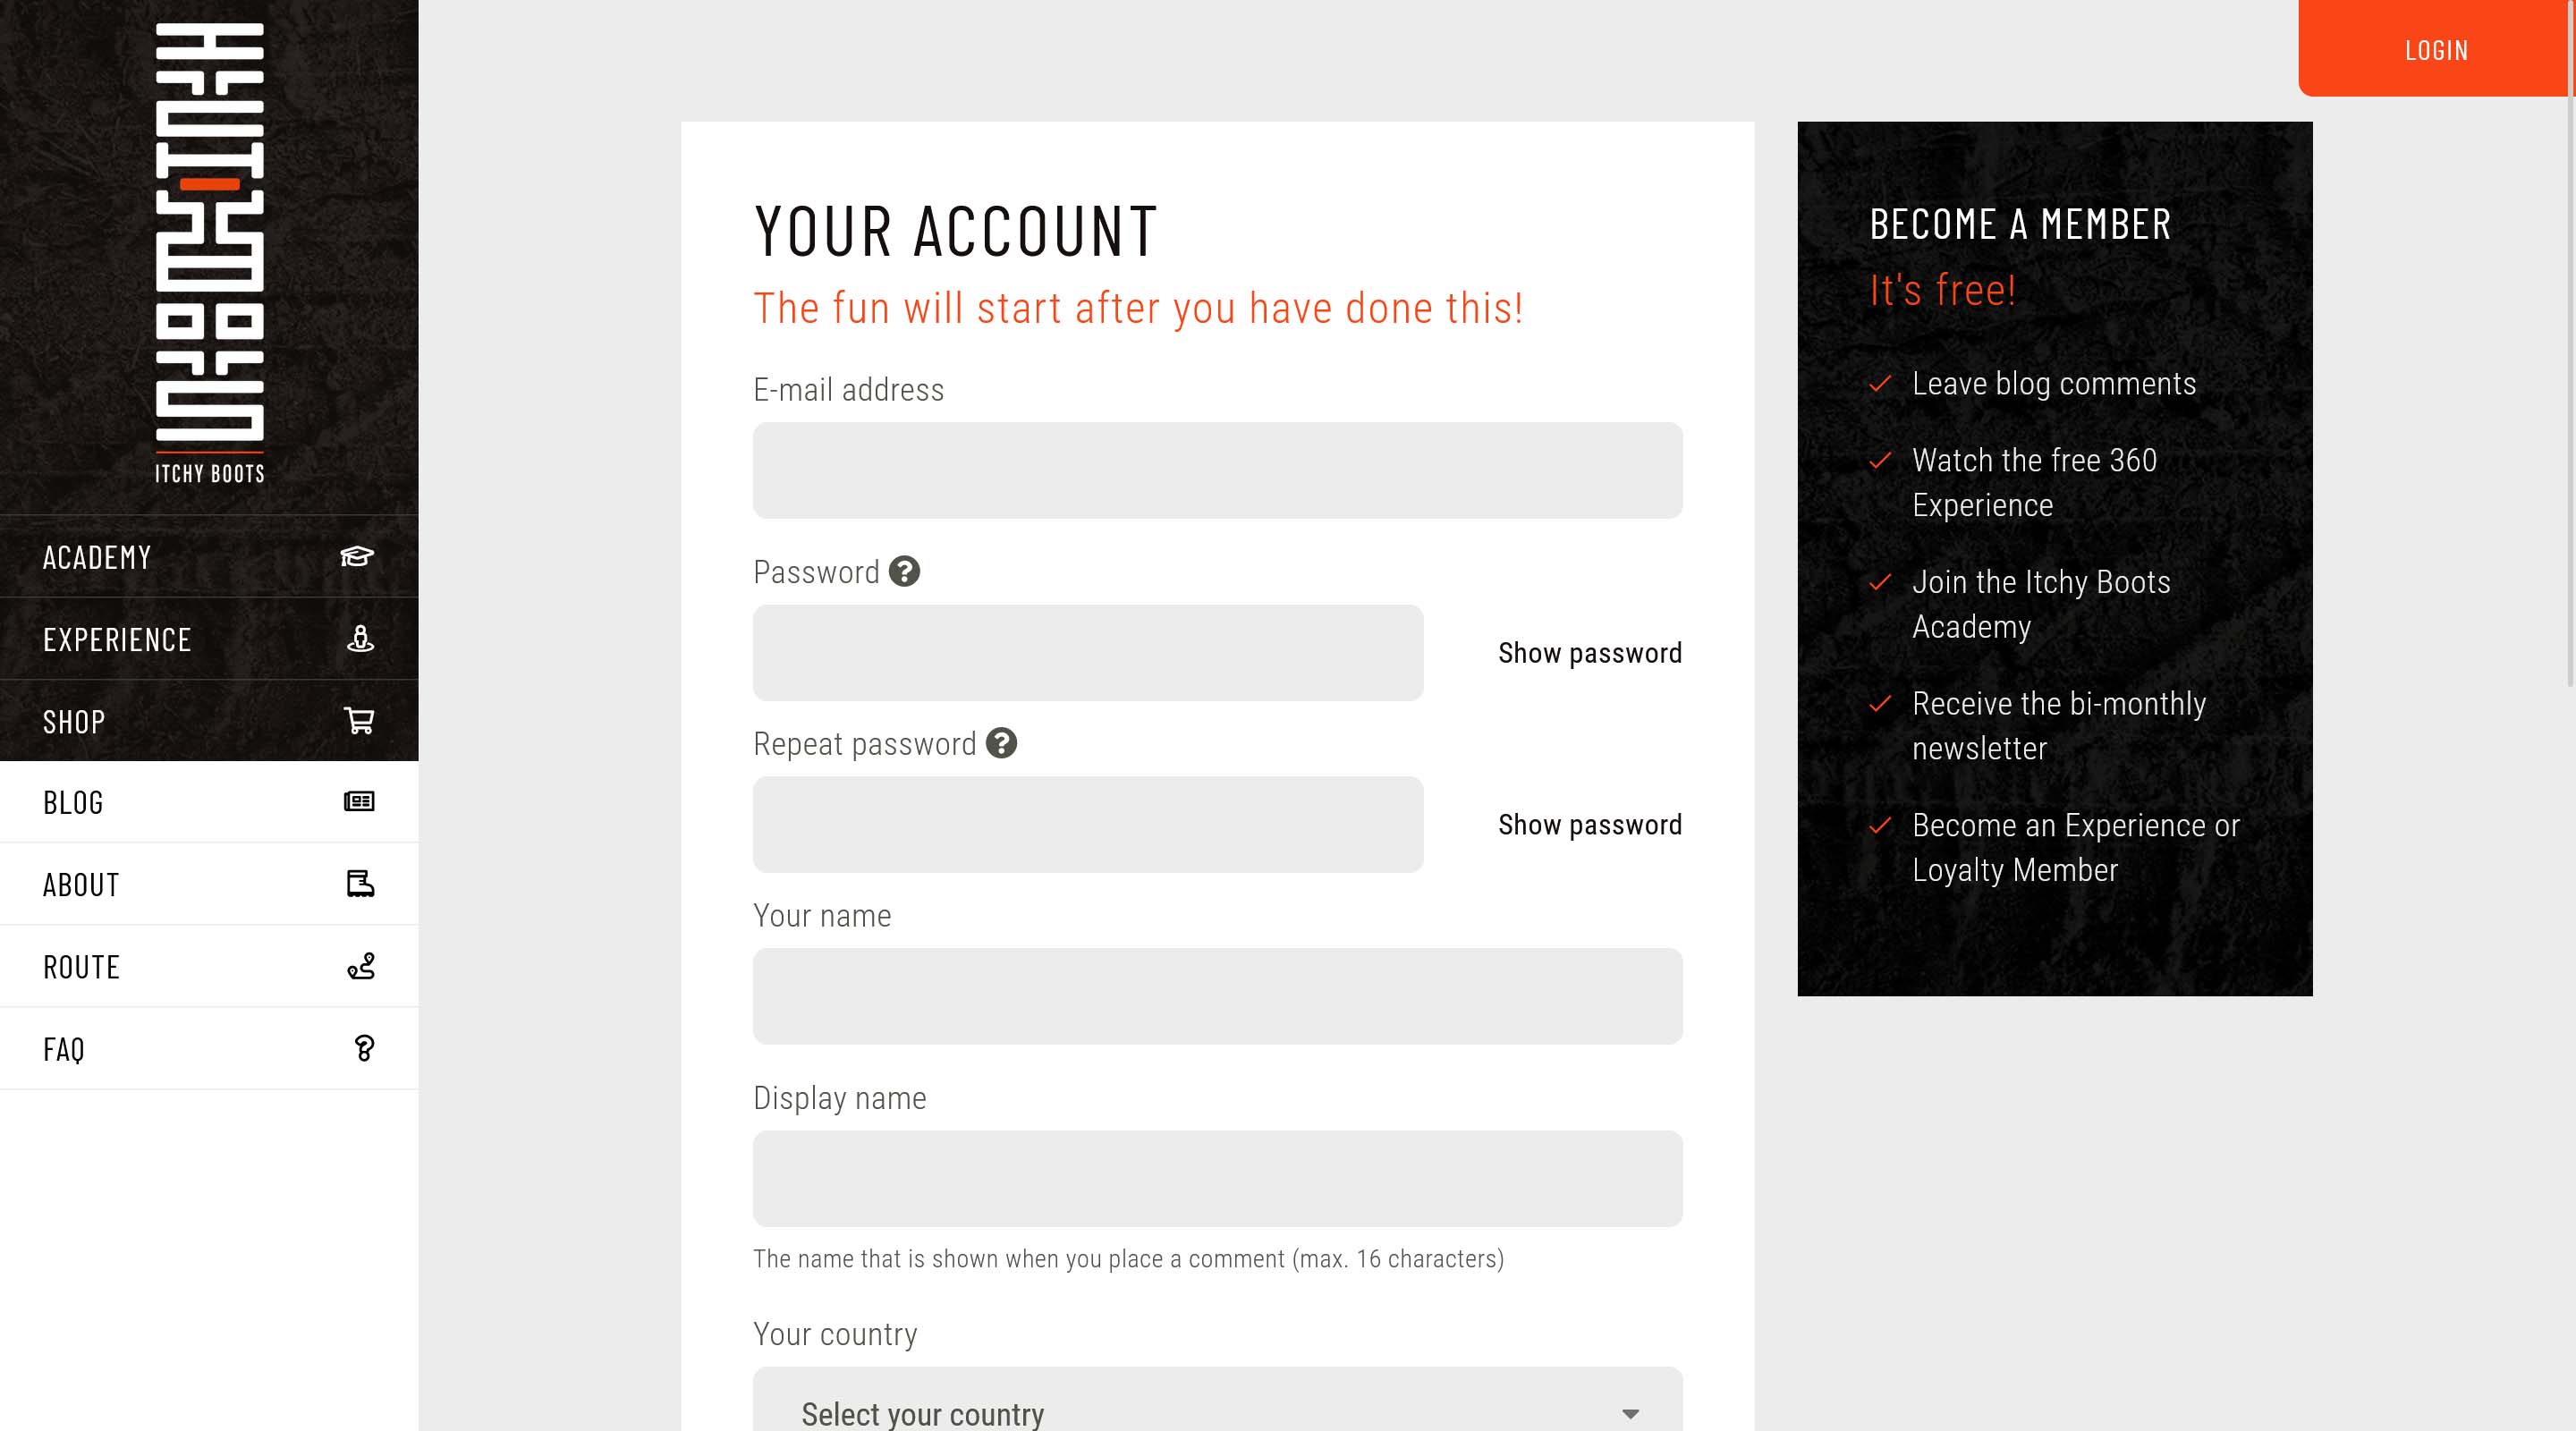Go to the Blog menu item
Screen dimensions: 2576x1431
(x=73, y=802)
